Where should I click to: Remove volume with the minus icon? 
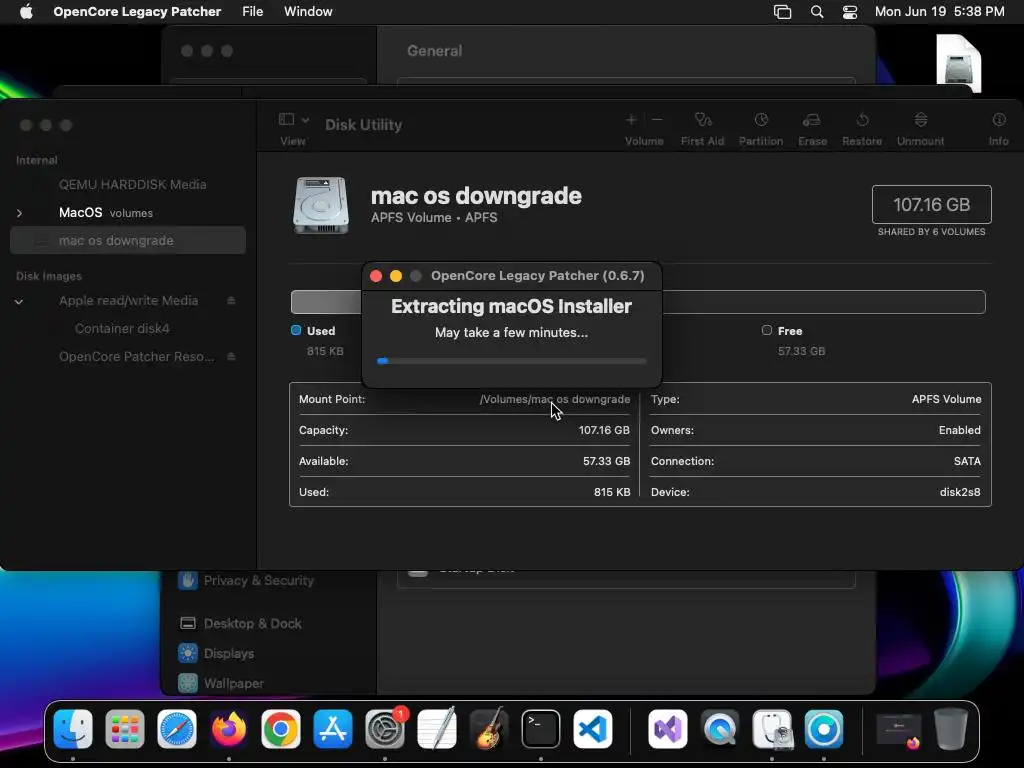pos(657,120)
